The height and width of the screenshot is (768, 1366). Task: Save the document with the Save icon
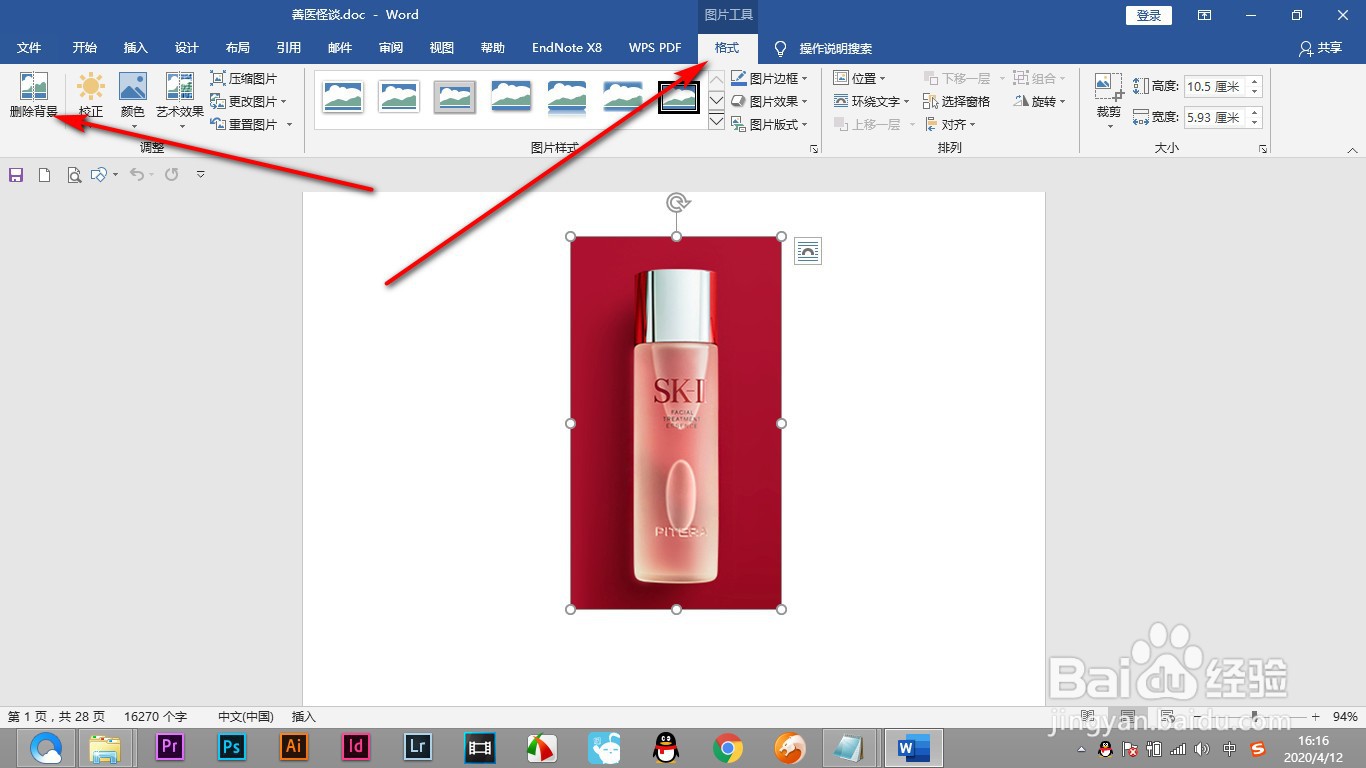click(16, 175)
